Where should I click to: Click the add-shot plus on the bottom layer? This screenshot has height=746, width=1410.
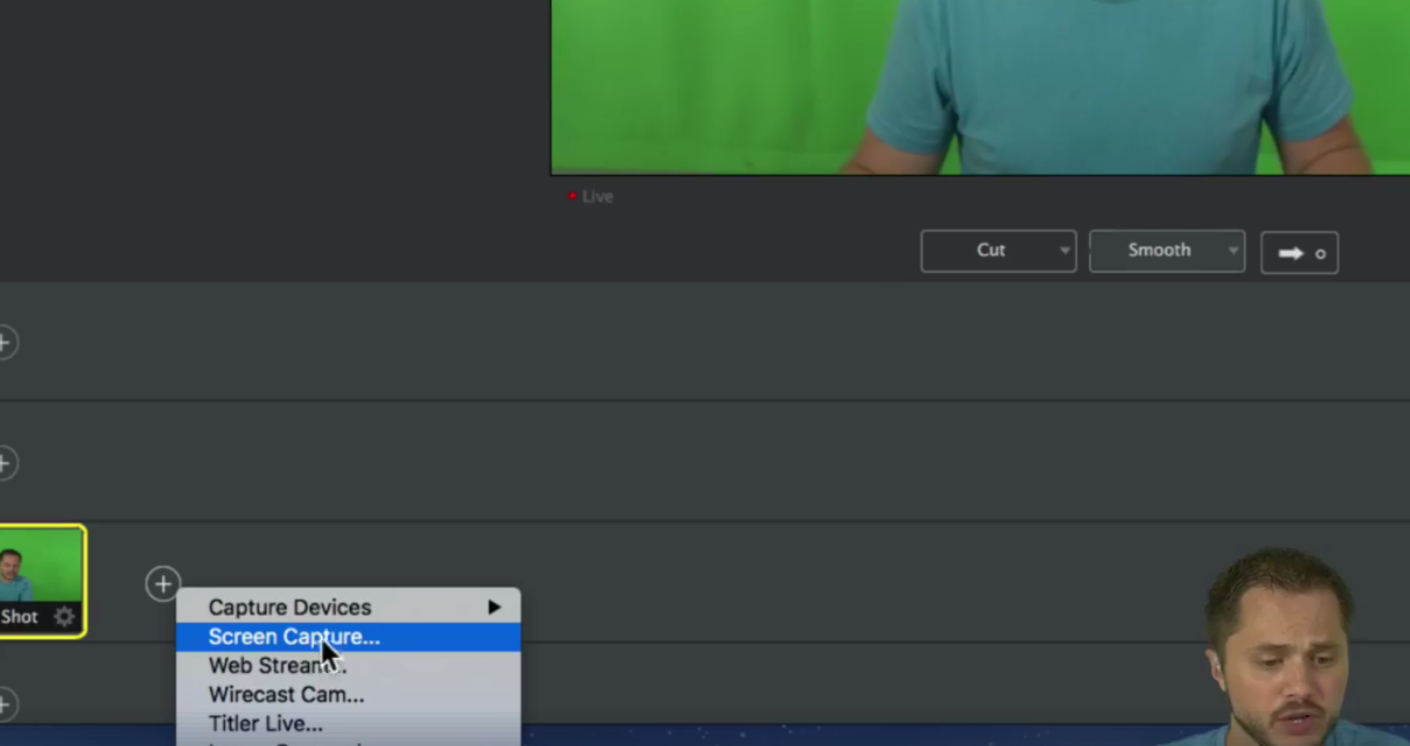pos(6,705)
